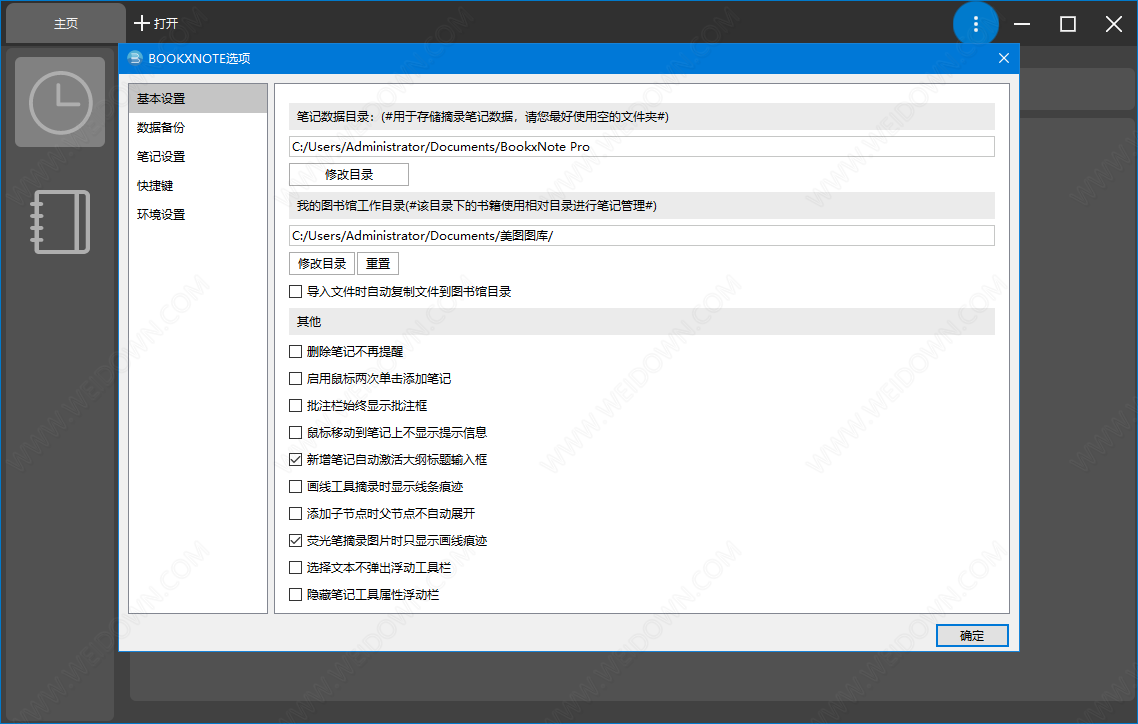This screenshot has width=1138, height=724.
Task: Check 隐藏笔记工具属性浮动栏
Action: (x=295, y=595)
